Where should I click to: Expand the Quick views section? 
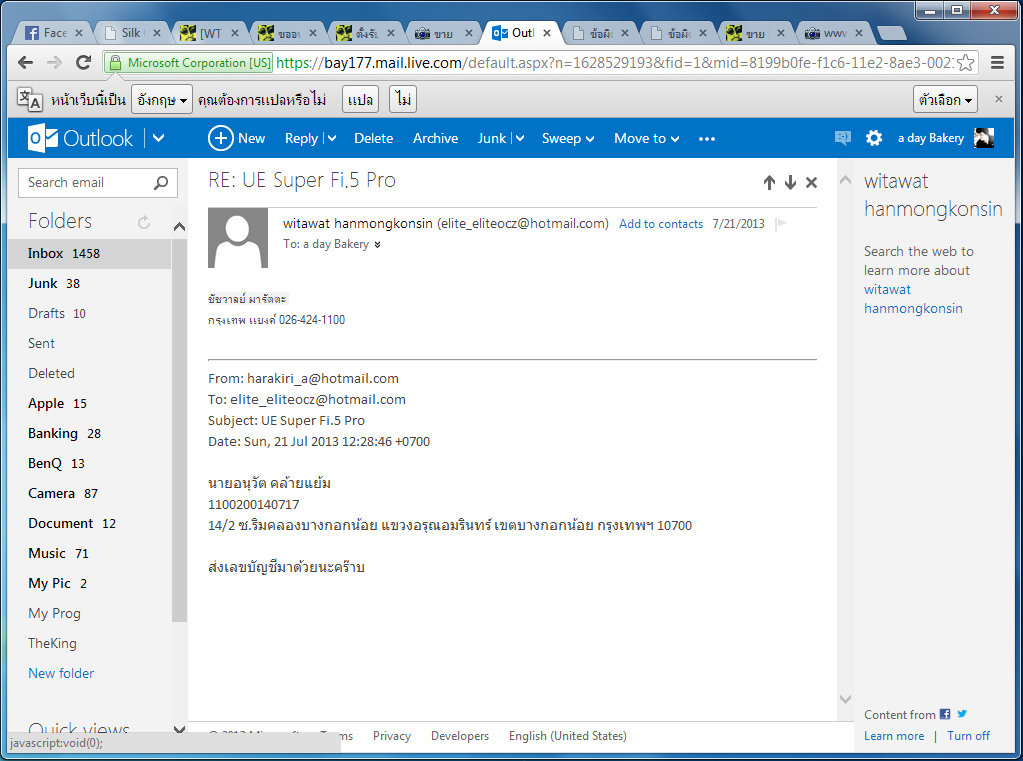[179, 729]
